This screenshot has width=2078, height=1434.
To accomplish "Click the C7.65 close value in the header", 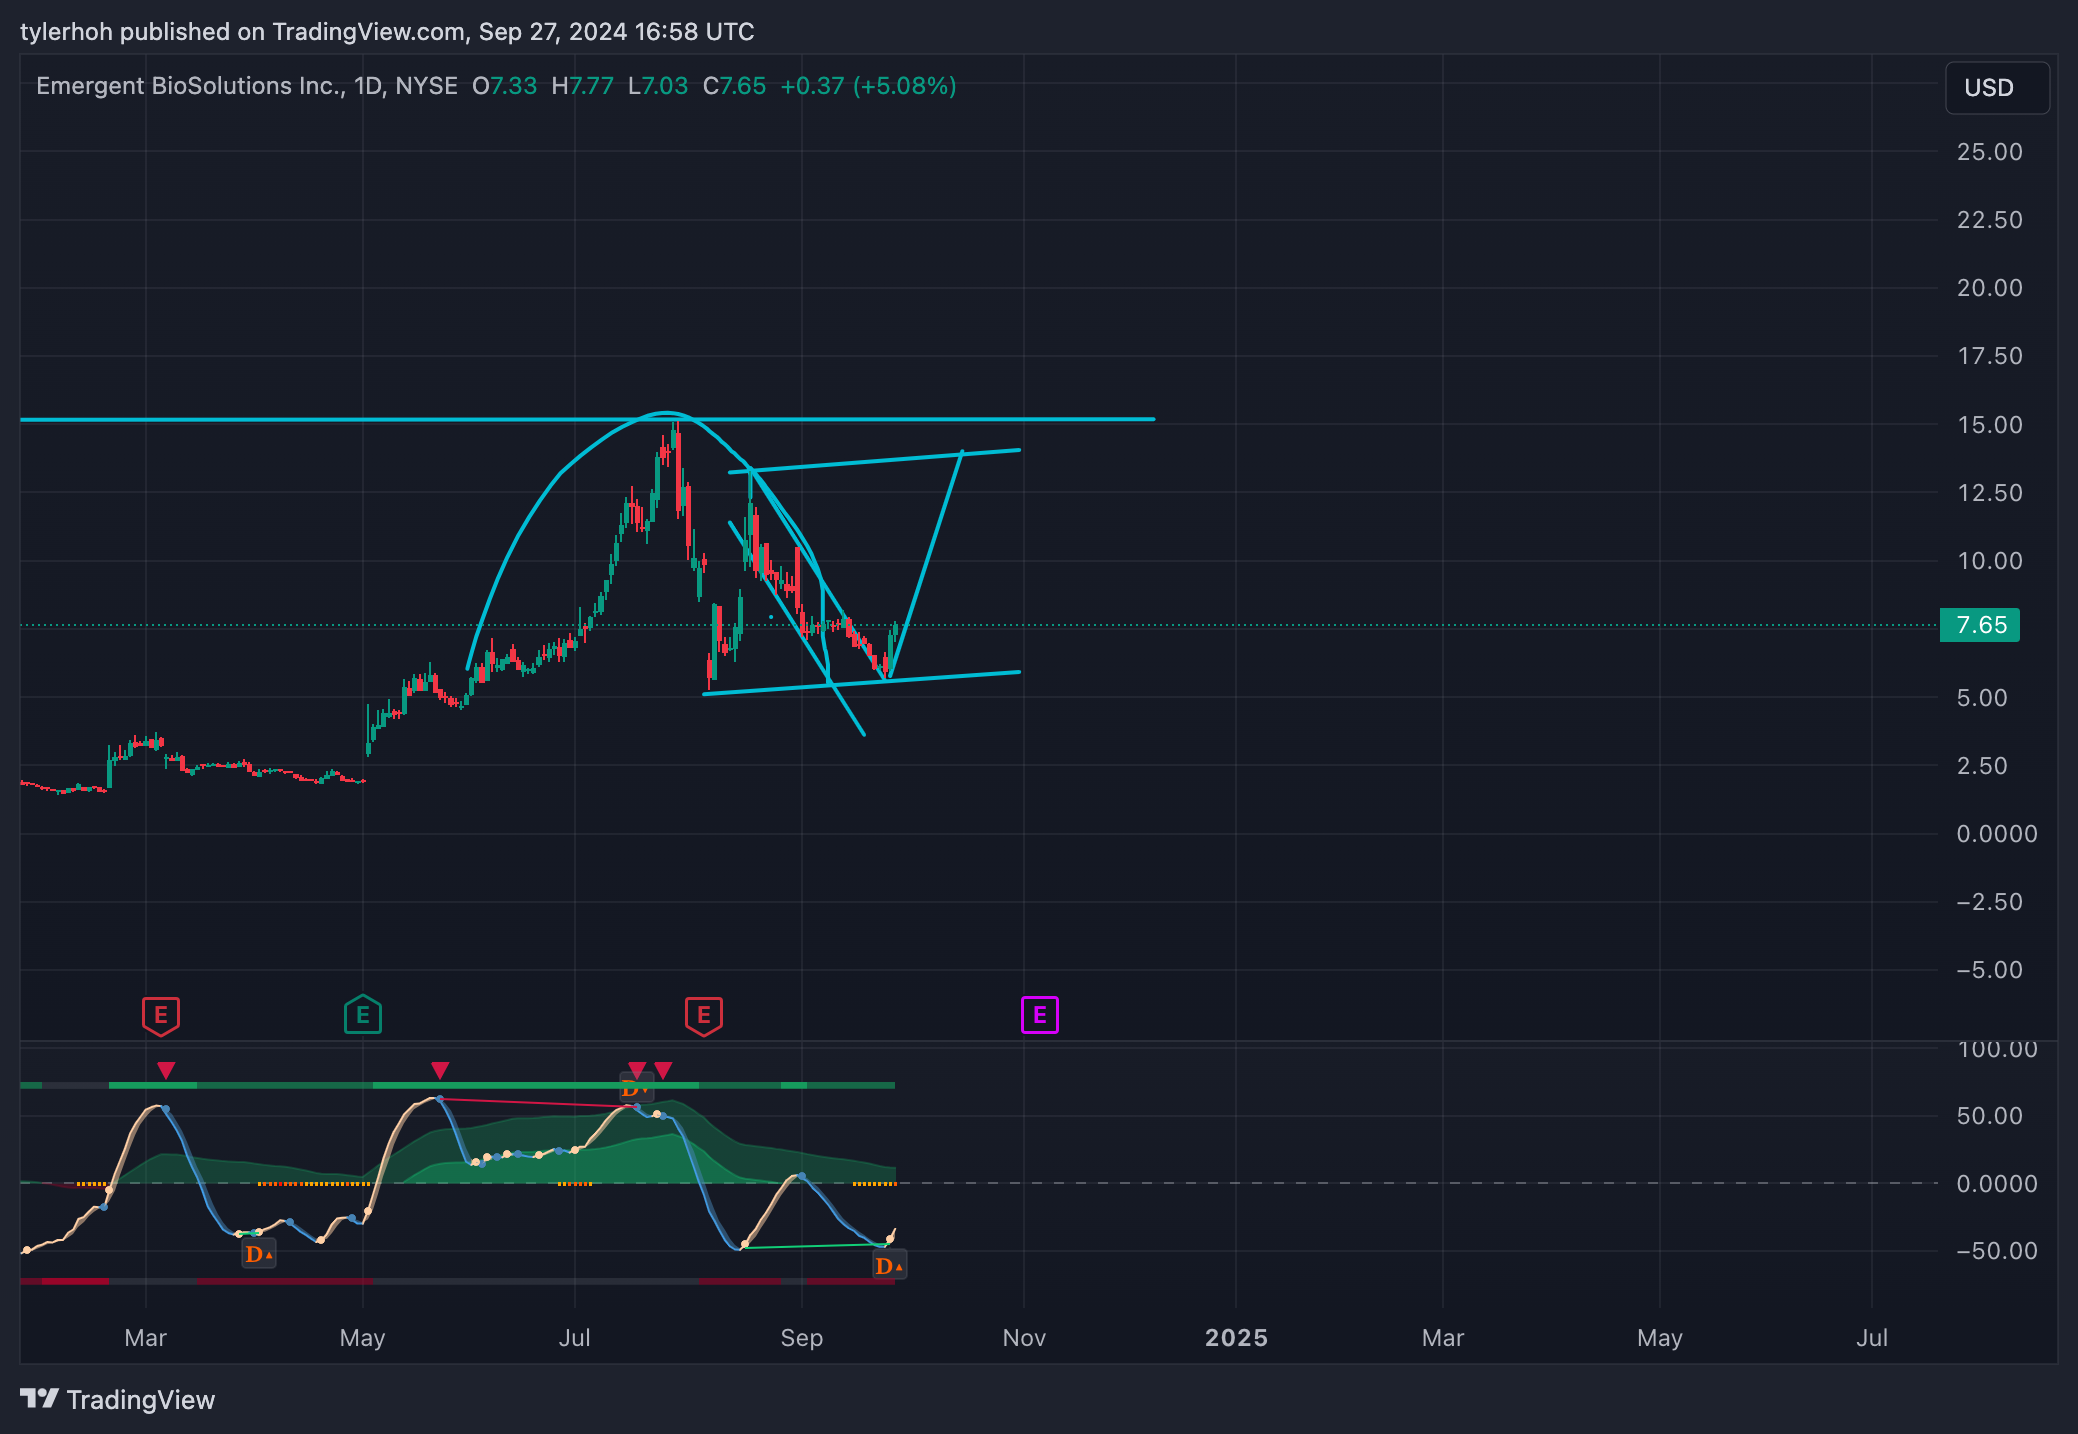I will pos(734,86).
